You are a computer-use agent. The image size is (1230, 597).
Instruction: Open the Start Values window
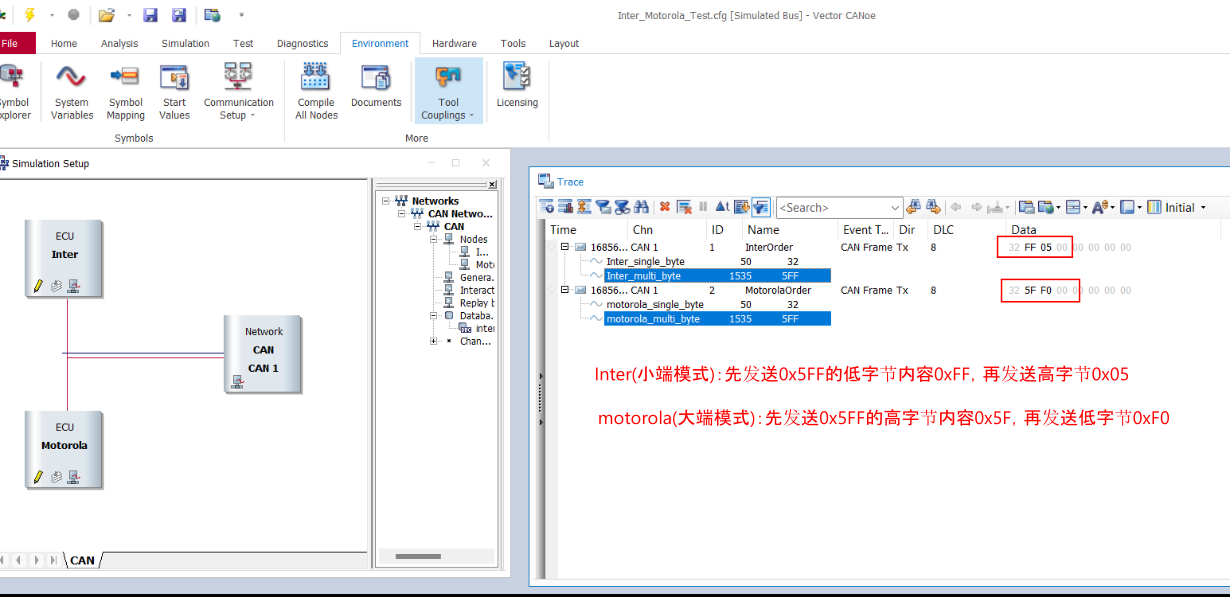(x=174, y=90)
